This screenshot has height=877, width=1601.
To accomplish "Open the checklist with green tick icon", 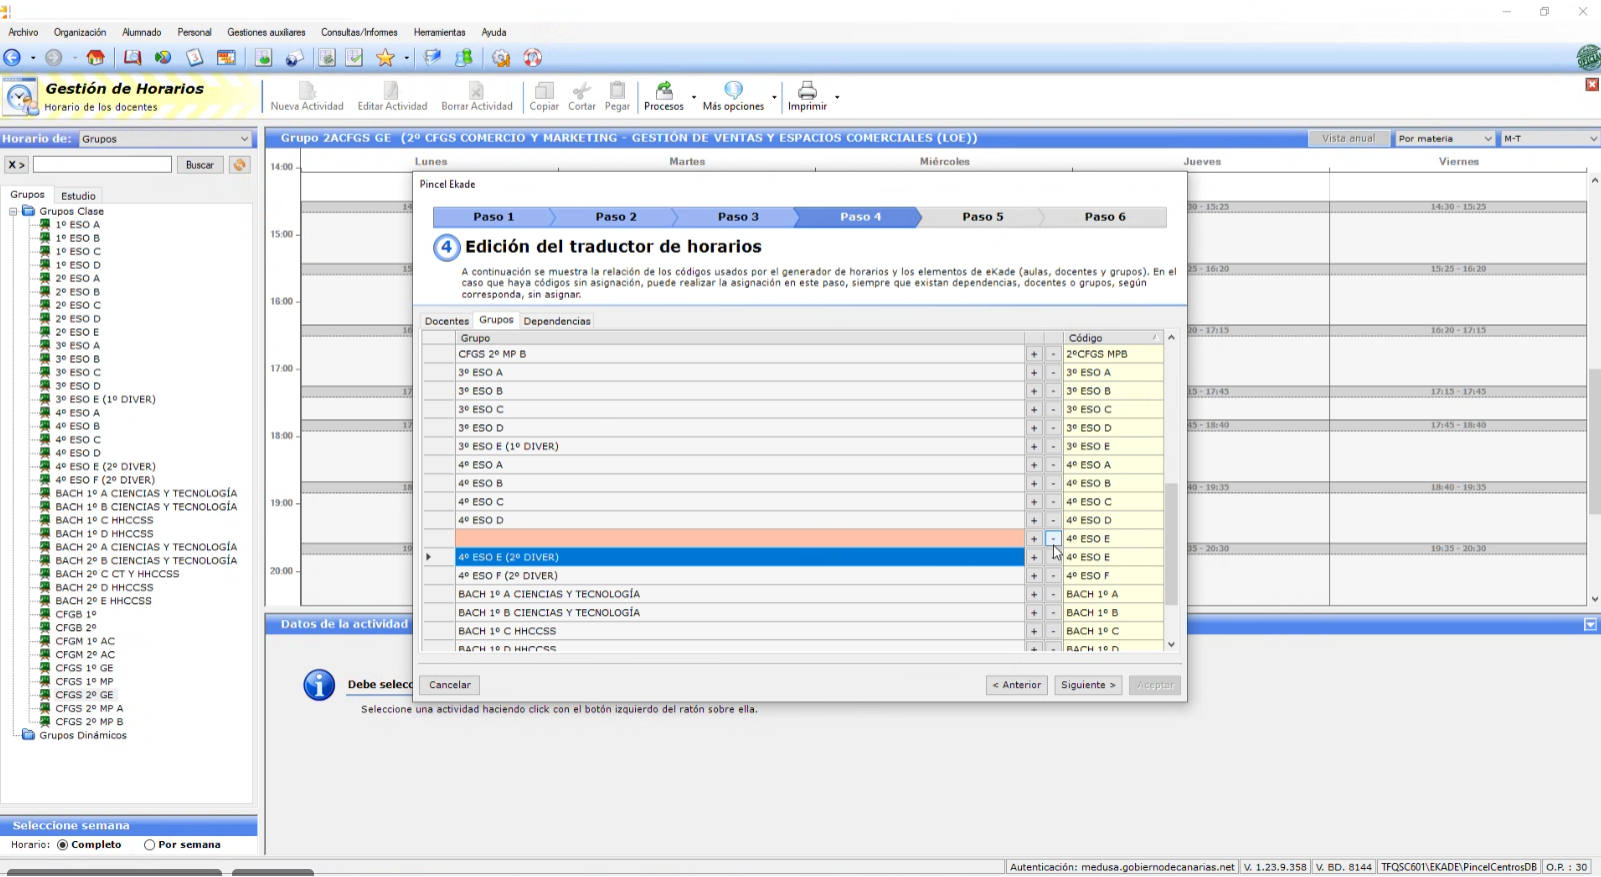I will [354, 58].
